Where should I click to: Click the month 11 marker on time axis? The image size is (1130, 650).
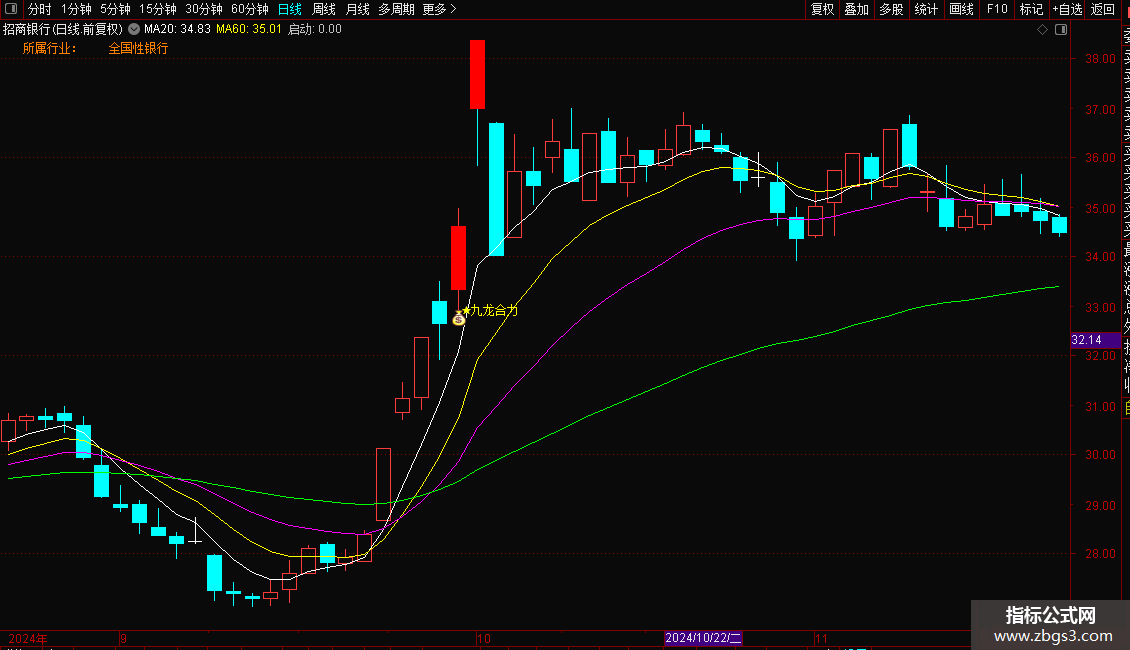[x=822, y=638]
